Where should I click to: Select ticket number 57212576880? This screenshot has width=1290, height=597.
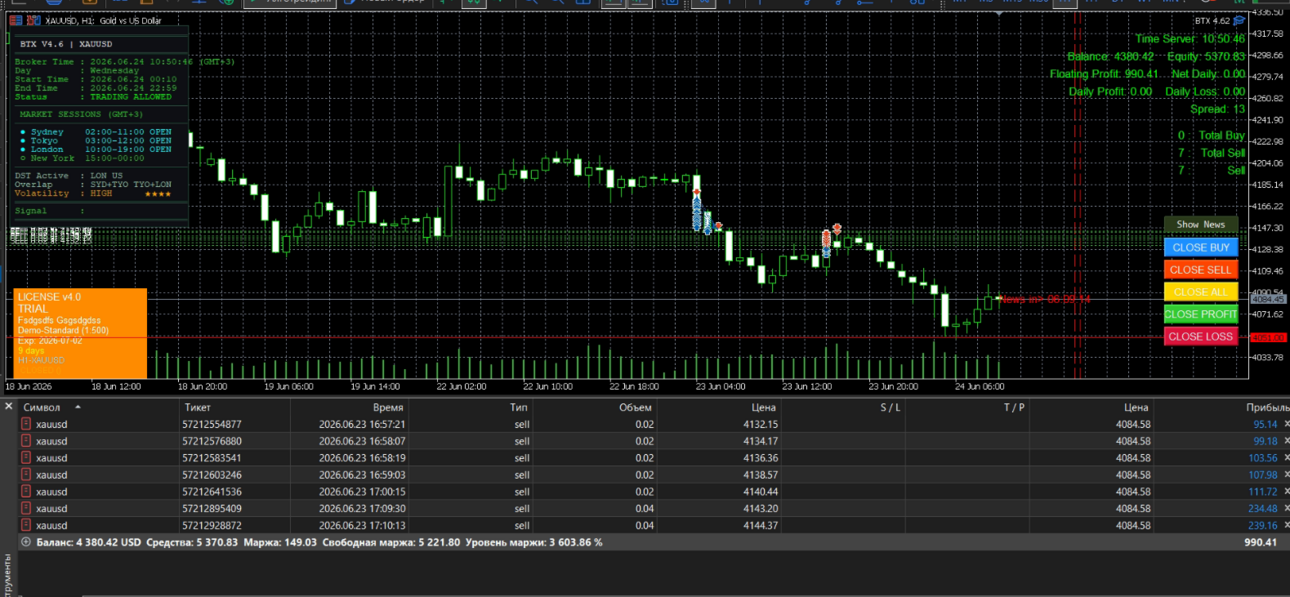pos(212,441)
